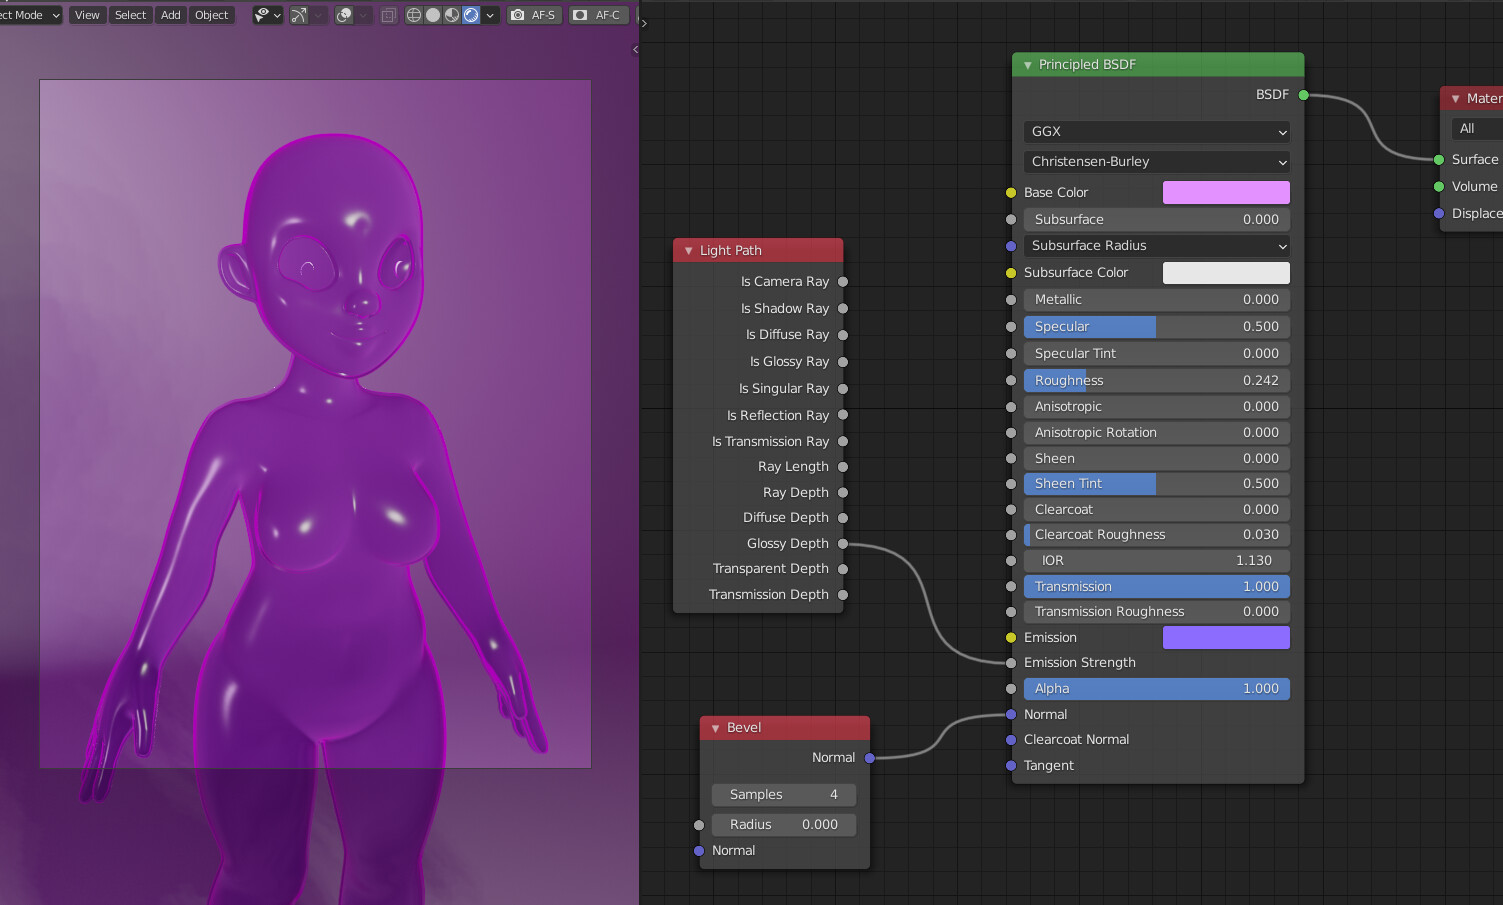Click the Glossy Depth output socket
Screen dimensions: 1503x905
pos(843,544)
